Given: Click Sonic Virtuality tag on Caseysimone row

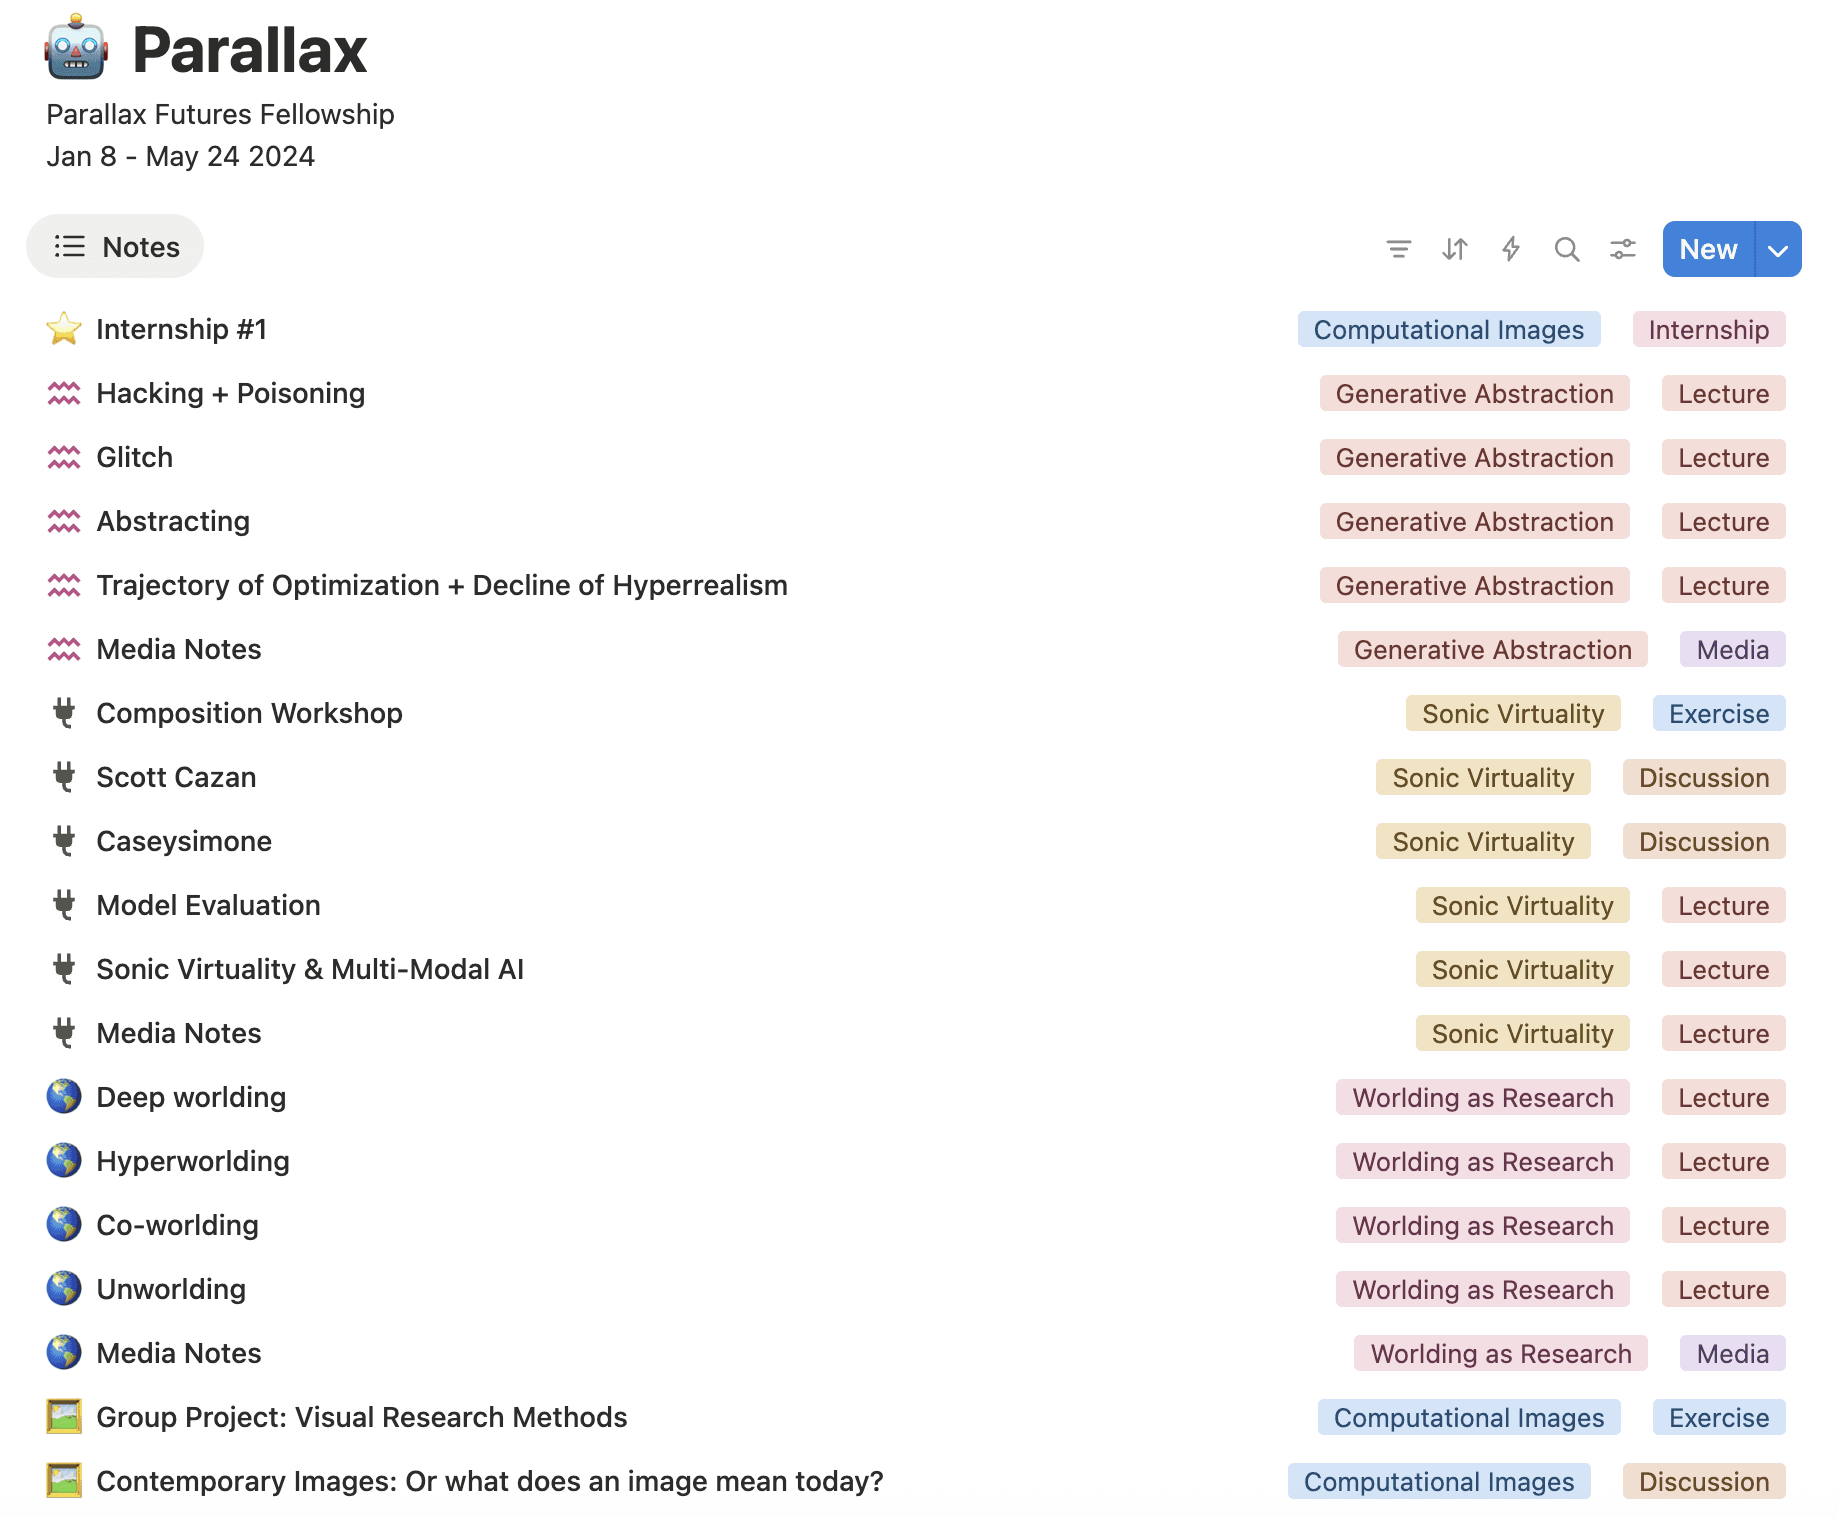Looking at the screenshot, I should coord(1483,841).
